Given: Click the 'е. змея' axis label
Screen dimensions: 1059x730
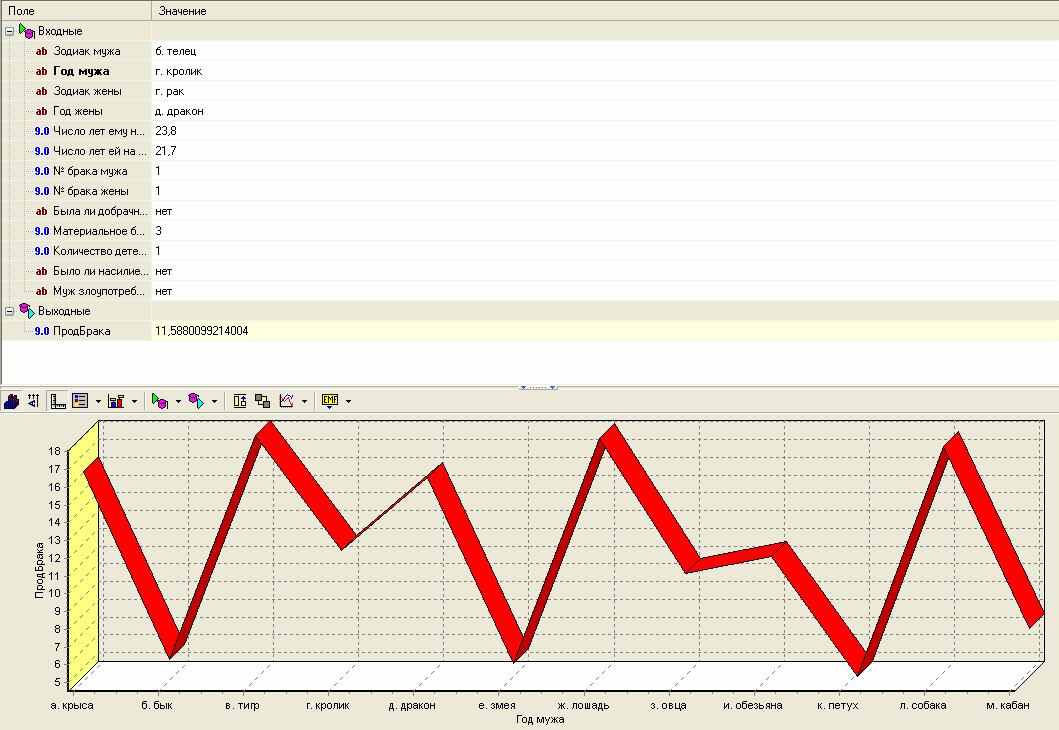Looking at the screenshot, I should pyautogui.click(x=496, y=706).
